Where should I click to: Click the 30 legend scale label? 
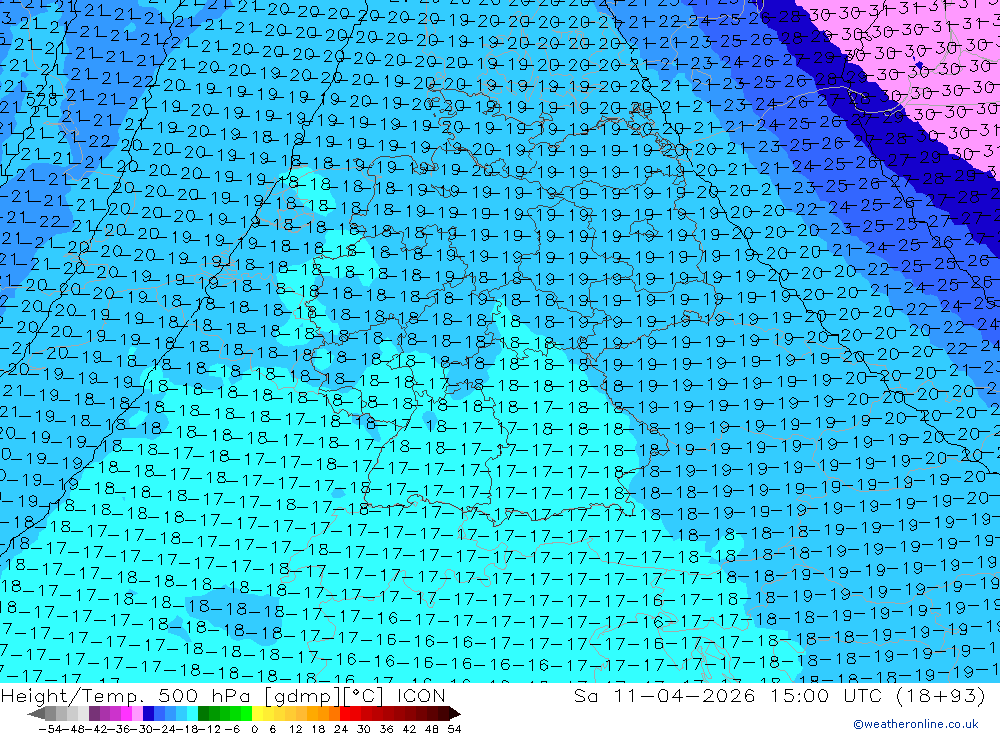pos(364,729)
